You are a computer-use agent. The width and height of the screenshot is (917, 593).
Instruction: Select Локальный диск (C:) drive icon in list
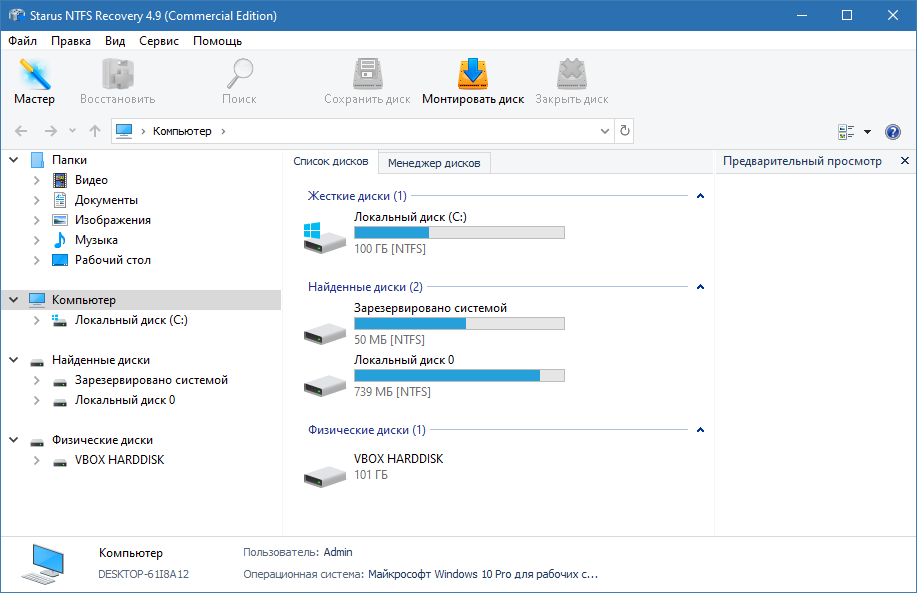tap(325, 237)
